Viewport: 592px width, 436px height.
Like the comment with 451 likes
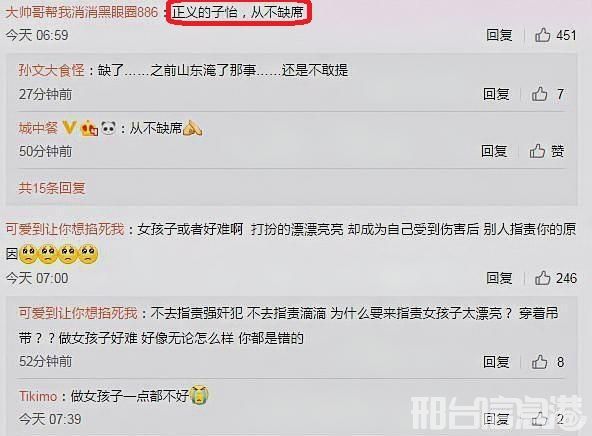[x=543, y=35]
